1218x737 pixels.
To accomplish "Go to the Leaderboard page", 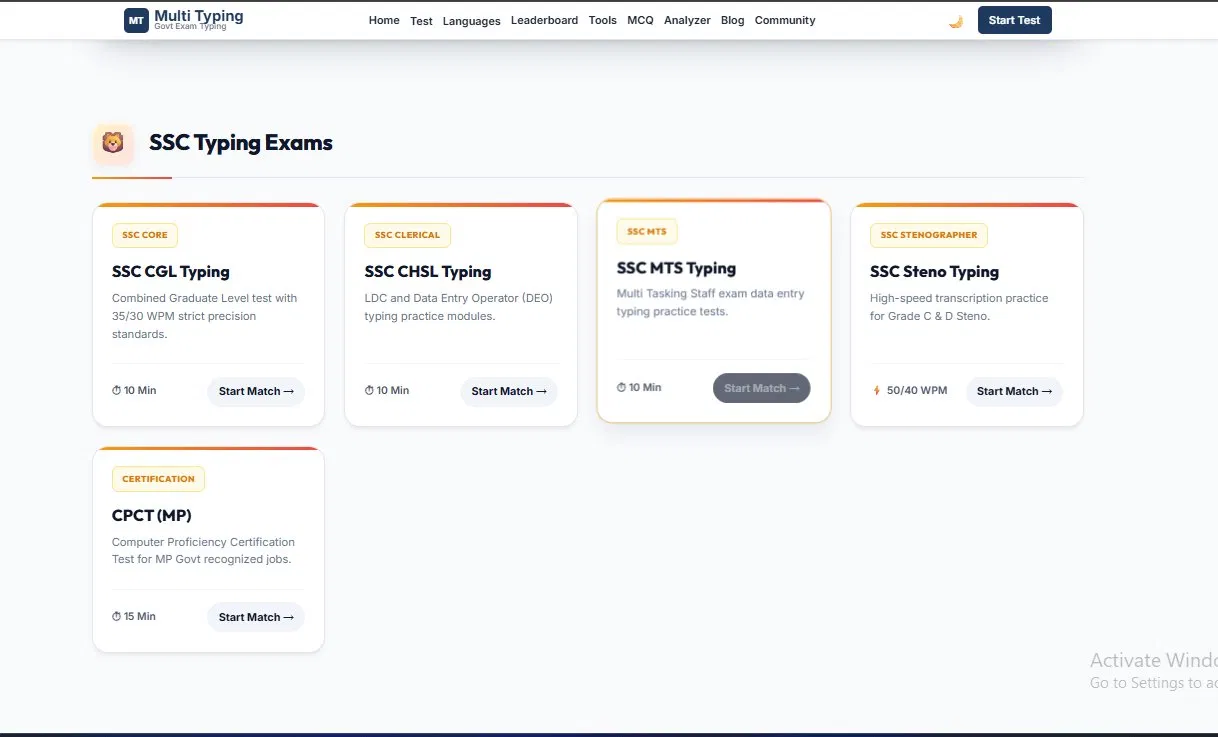I will [x=544, y=20].
